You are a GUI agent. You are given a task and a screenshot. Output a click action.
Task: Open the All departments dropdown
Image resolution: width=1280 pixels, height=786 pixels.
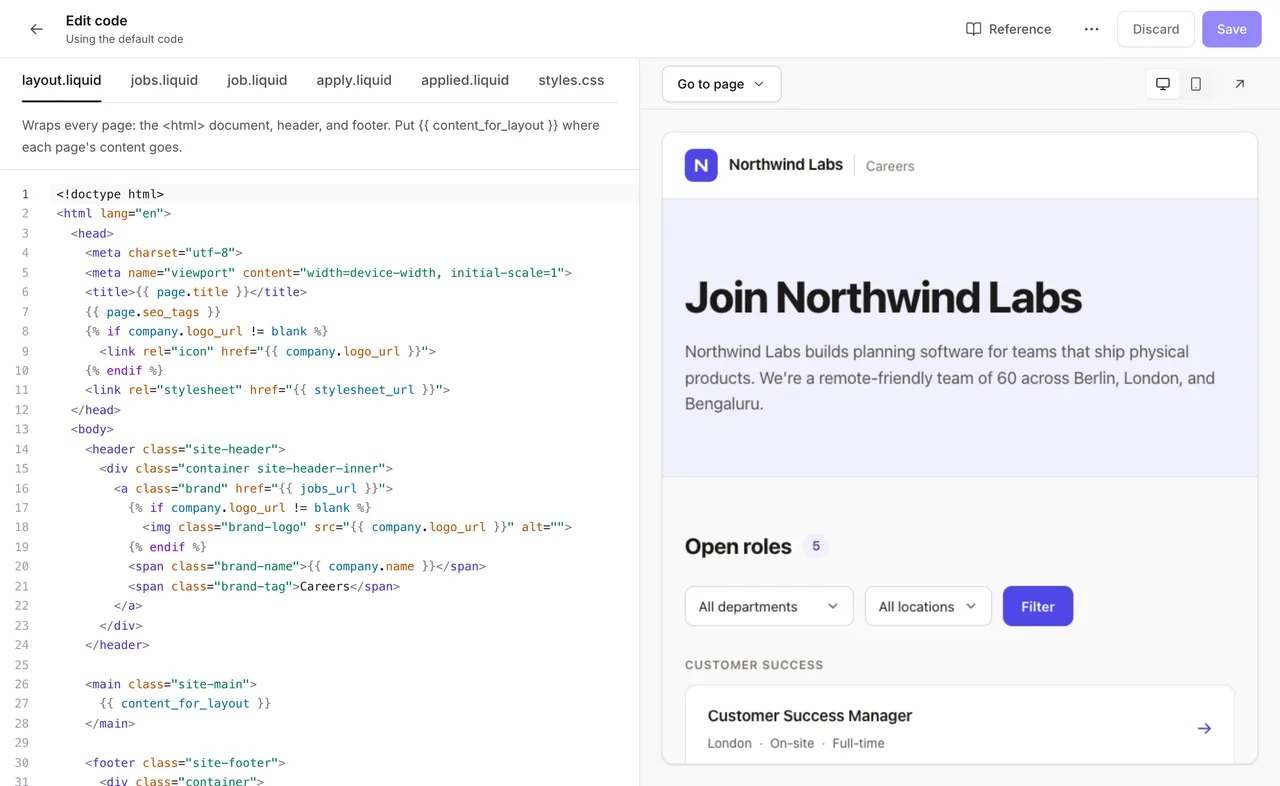pos(769,606)
